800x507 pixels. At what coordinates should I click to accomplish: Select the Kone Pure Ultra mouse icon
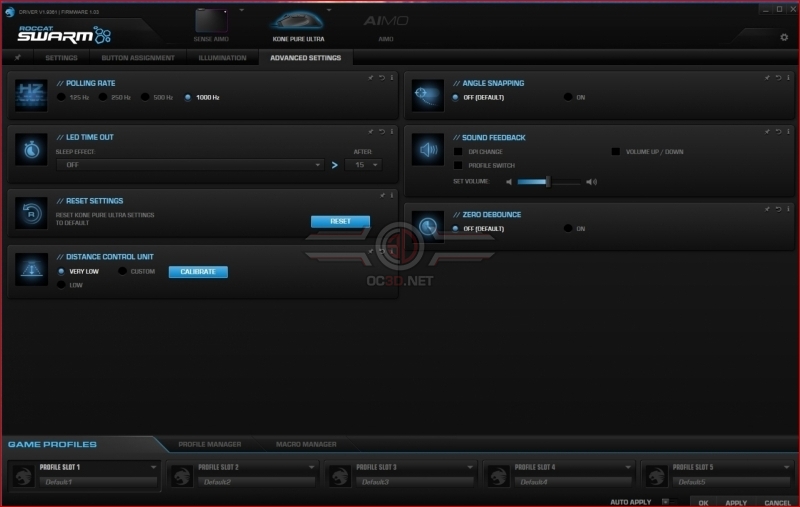click(298, 20)
